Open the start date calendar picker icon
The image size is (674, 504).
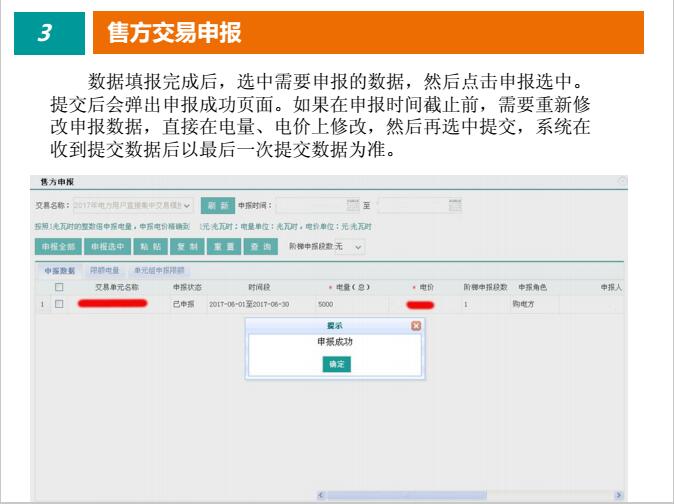tap(352, 205)
